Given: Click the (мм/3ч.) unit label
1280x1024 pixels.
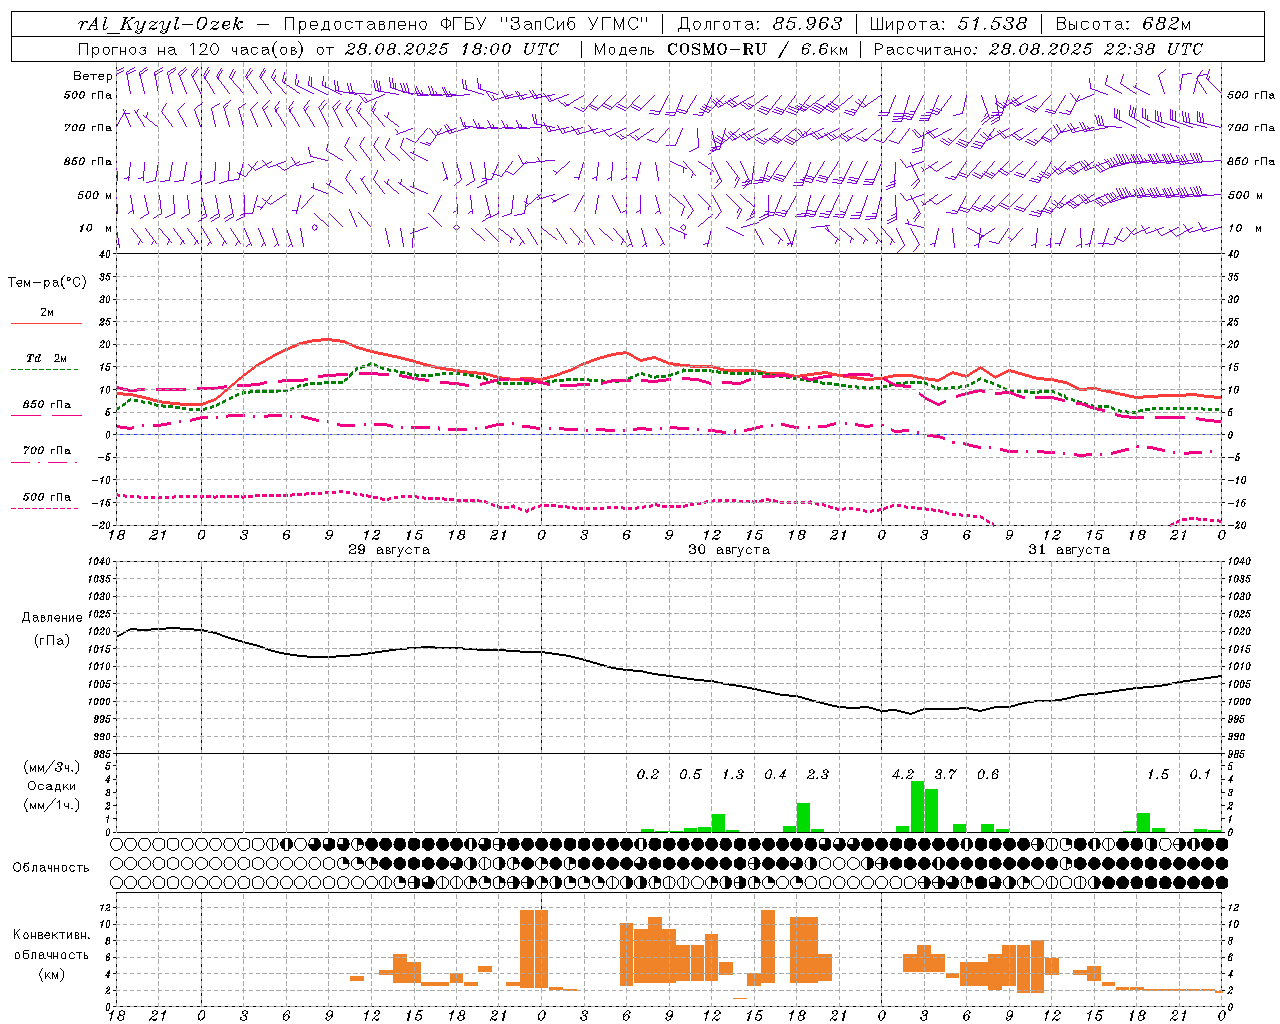Looking at the screenshot, I should 51,768.
